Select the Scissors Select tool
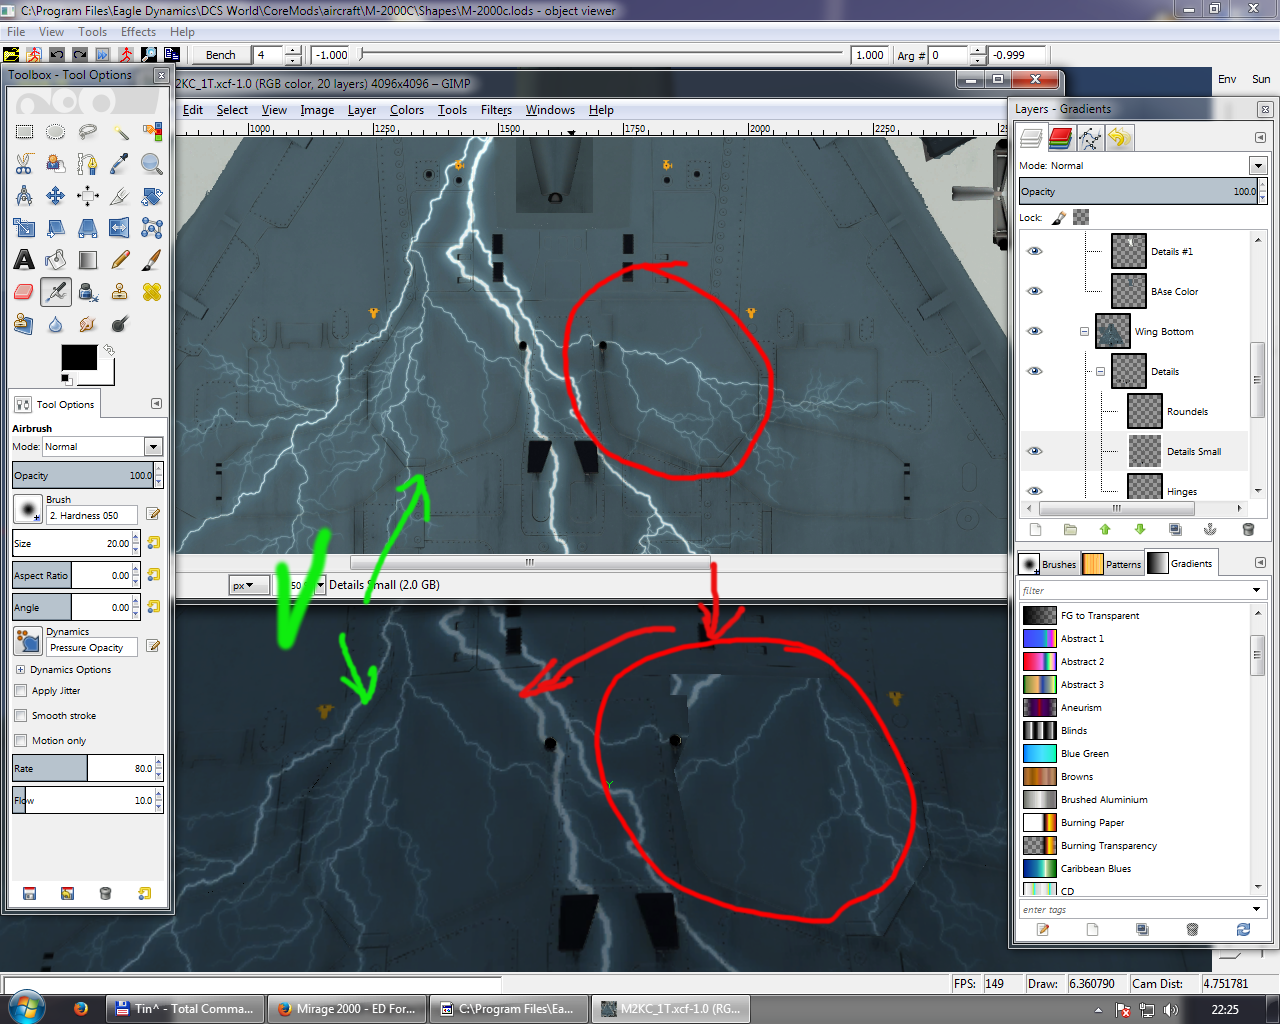The width and height of the screenshot is (1280, 1024). coord(24,164)
